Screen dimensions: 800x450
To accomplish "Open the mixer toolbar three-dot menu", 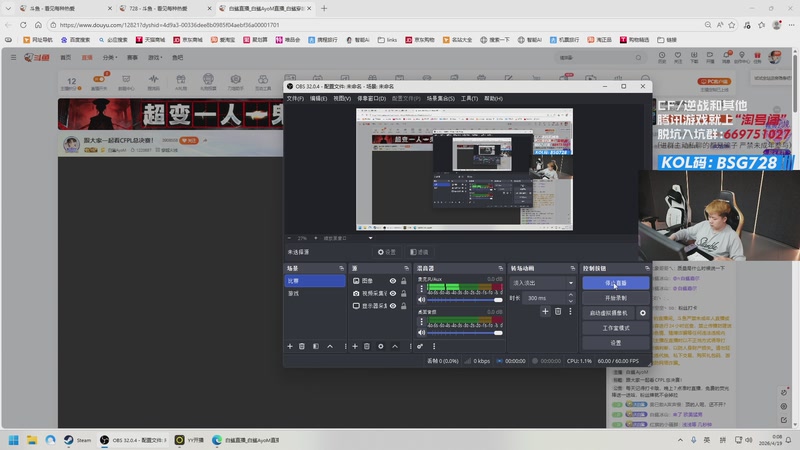I will (434, 346).
